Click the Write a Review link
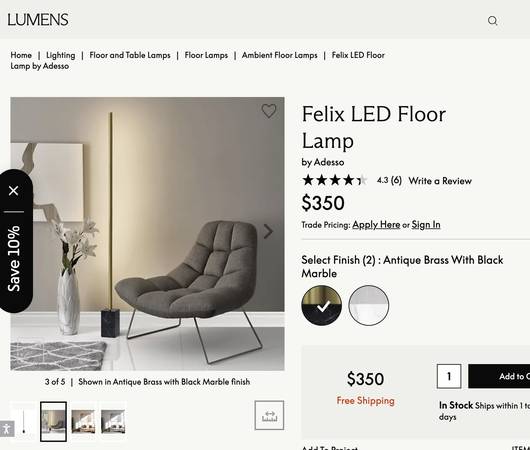 (440, 181)
